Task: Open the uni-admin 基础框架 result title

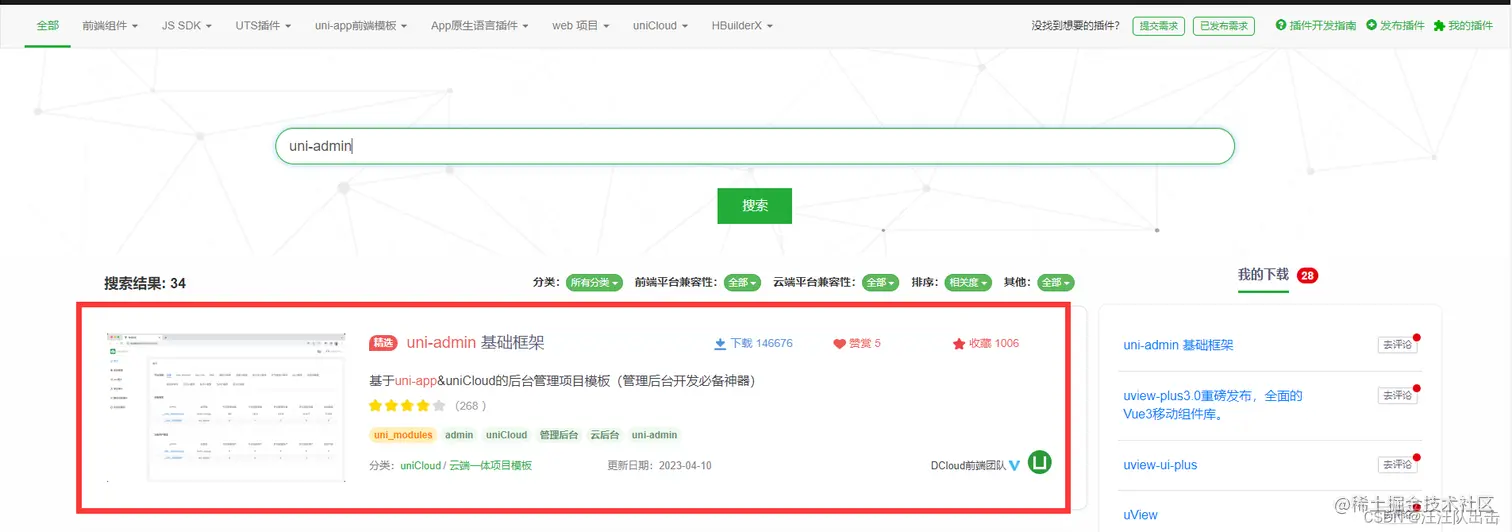Action: pyautogui.click(x=475, y=343)
